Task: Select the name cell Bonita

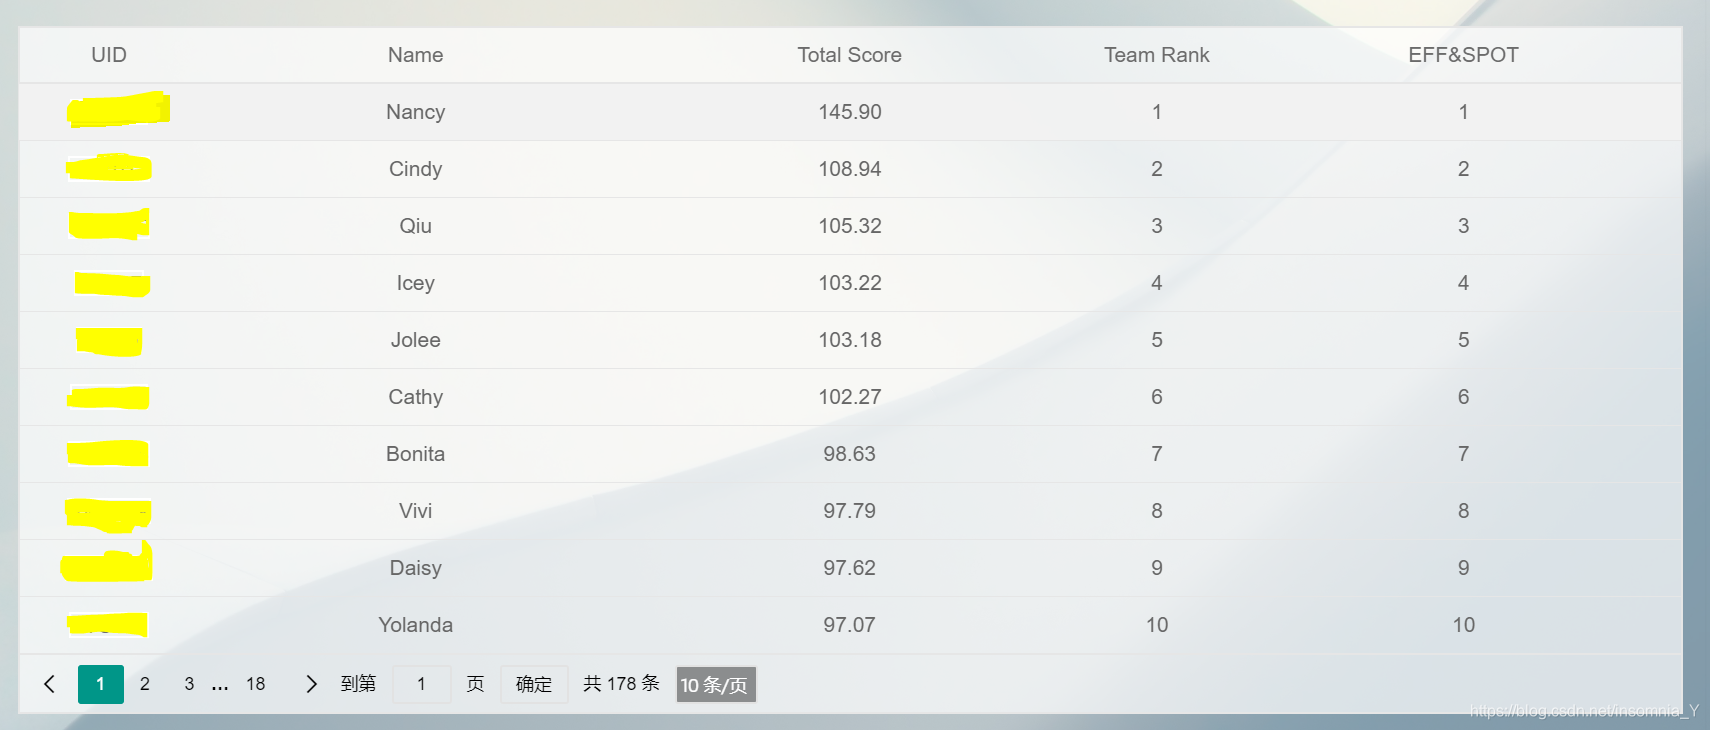Action: [416, 454]
